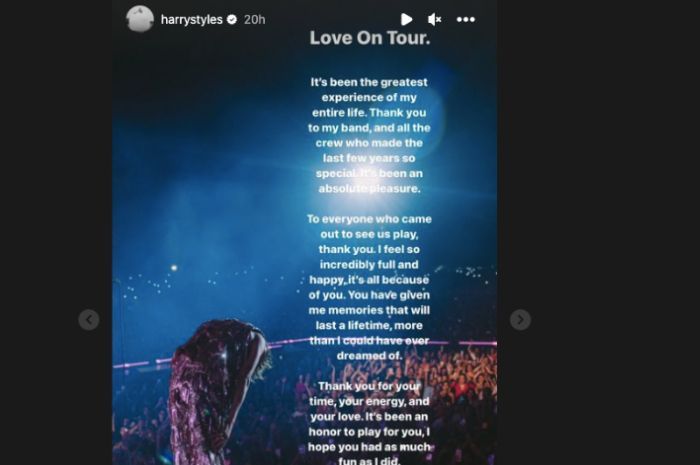Click the 20h timestamp

254,20
